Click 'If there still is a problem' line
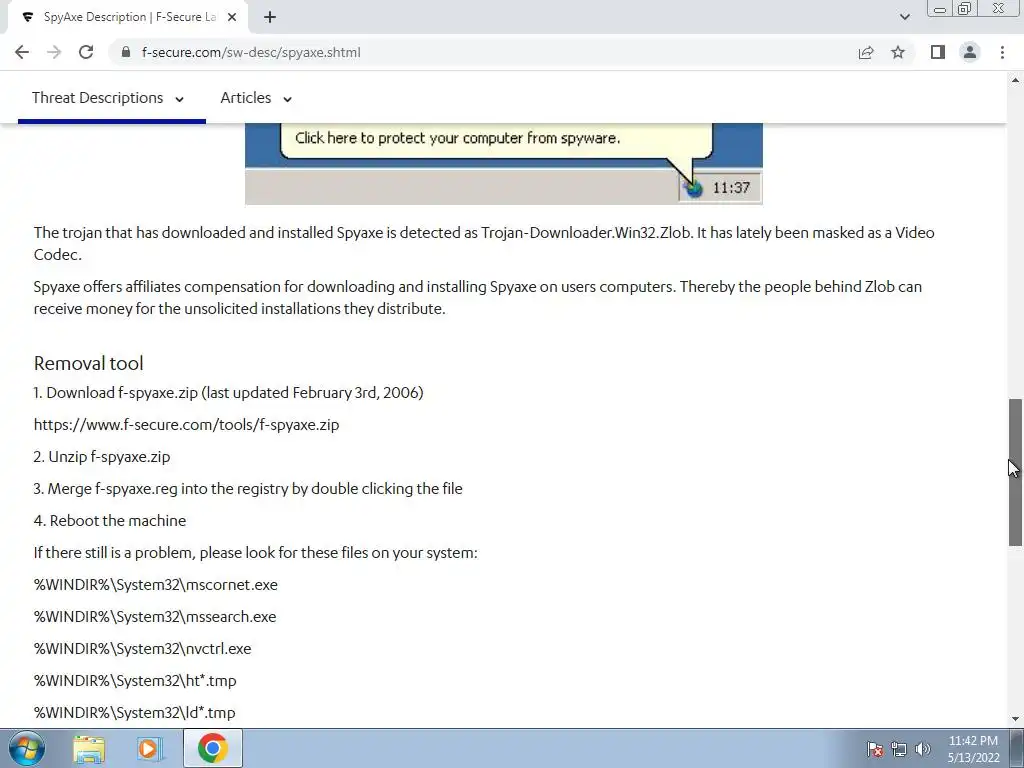Viewport: 1024px width, 768px height. [255, 552]
